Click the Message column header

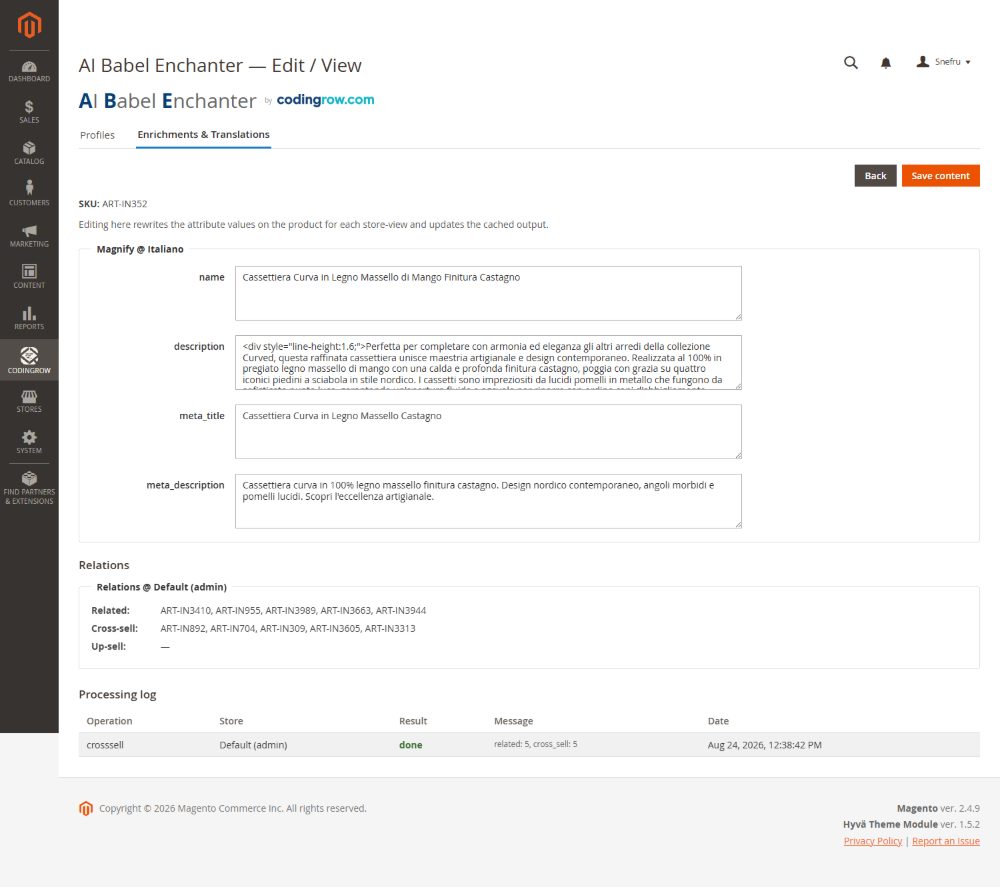pos(513,721)
